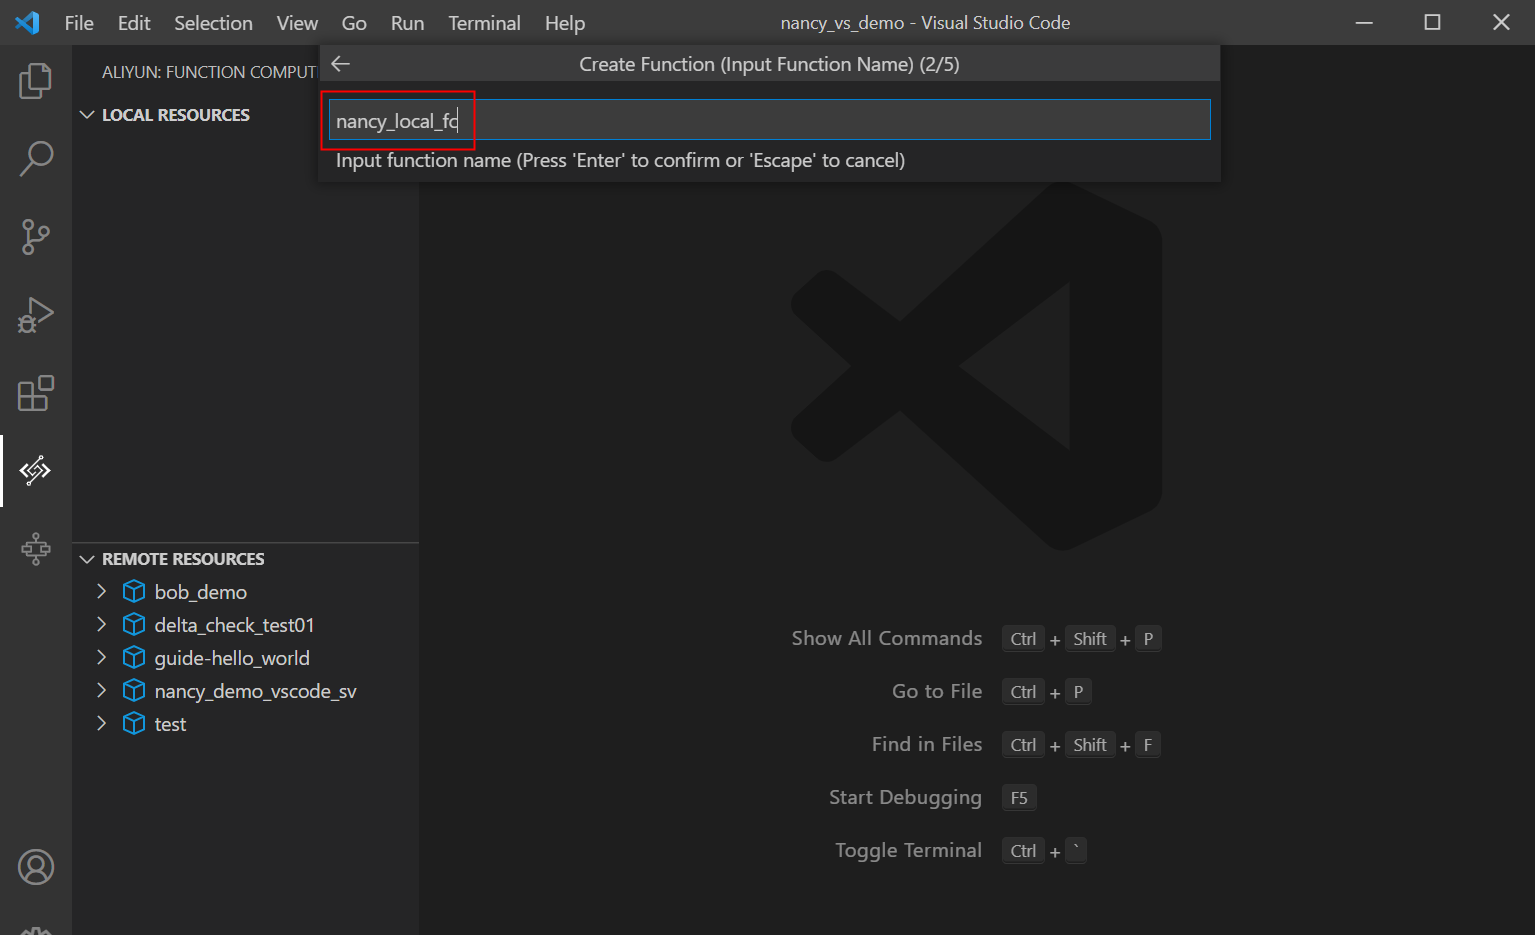Expand the test service node
The height and width of the screenshot is (935, 1535).
[x=101, y=724]
